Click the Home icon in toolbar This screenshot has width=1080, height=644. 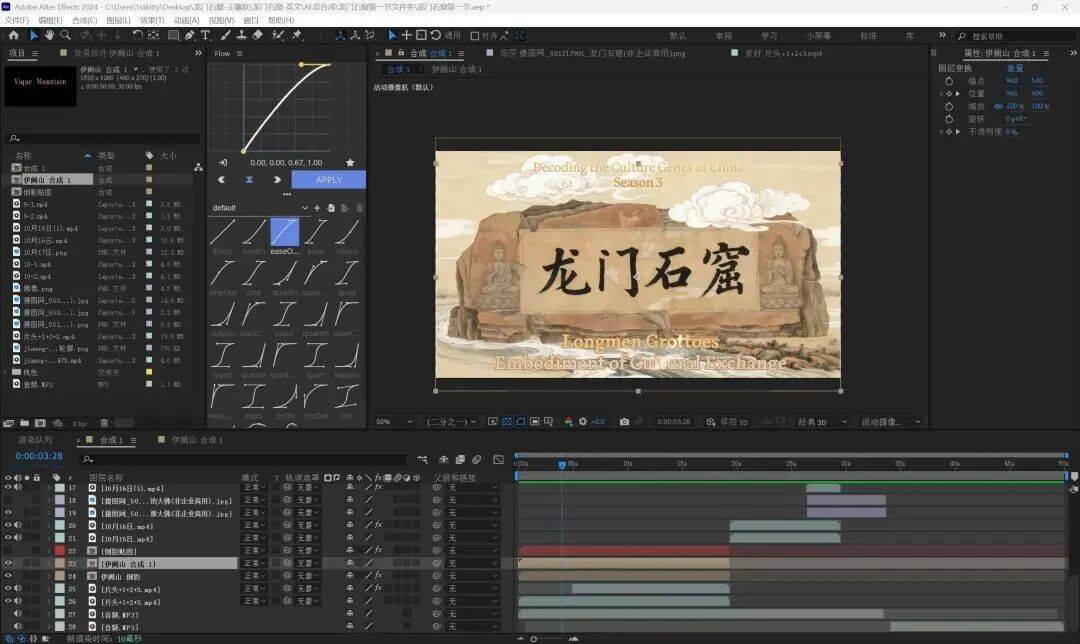15,35
